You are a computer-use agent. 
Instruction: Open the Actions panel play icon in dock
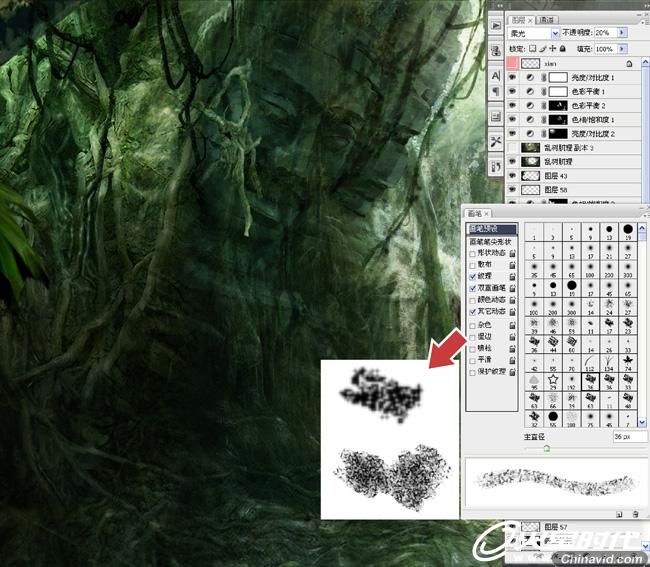495,26
